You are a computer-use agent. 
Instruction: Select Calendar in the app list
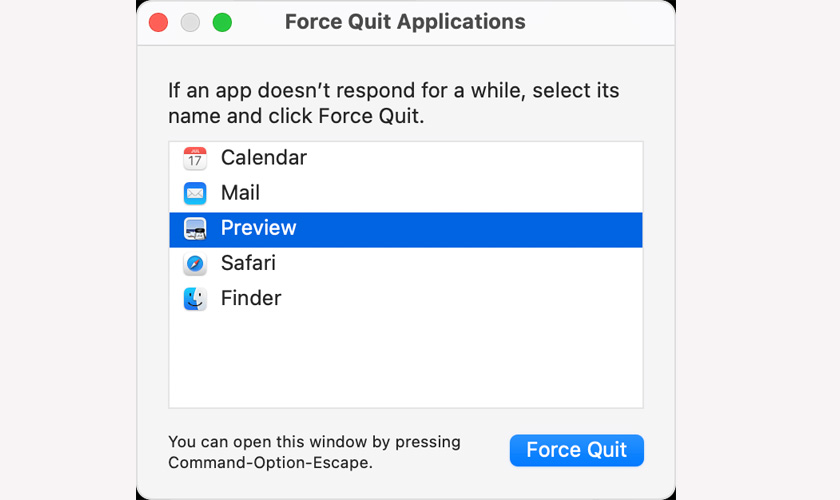pos(406,159)
